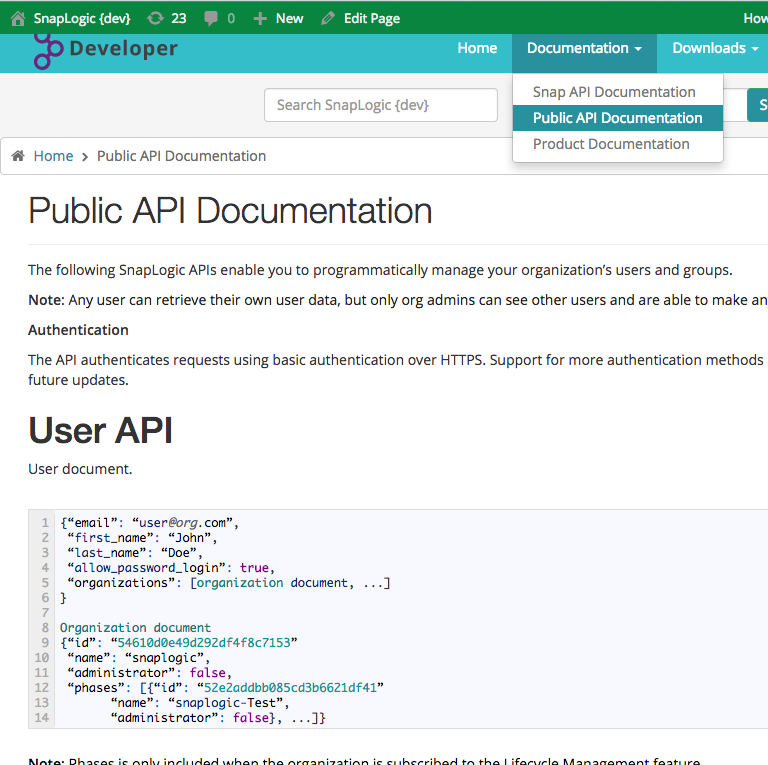Expand the Downloads dropdown menu
The width and height of the screenshot is (768, 765).
click(715, 48)
